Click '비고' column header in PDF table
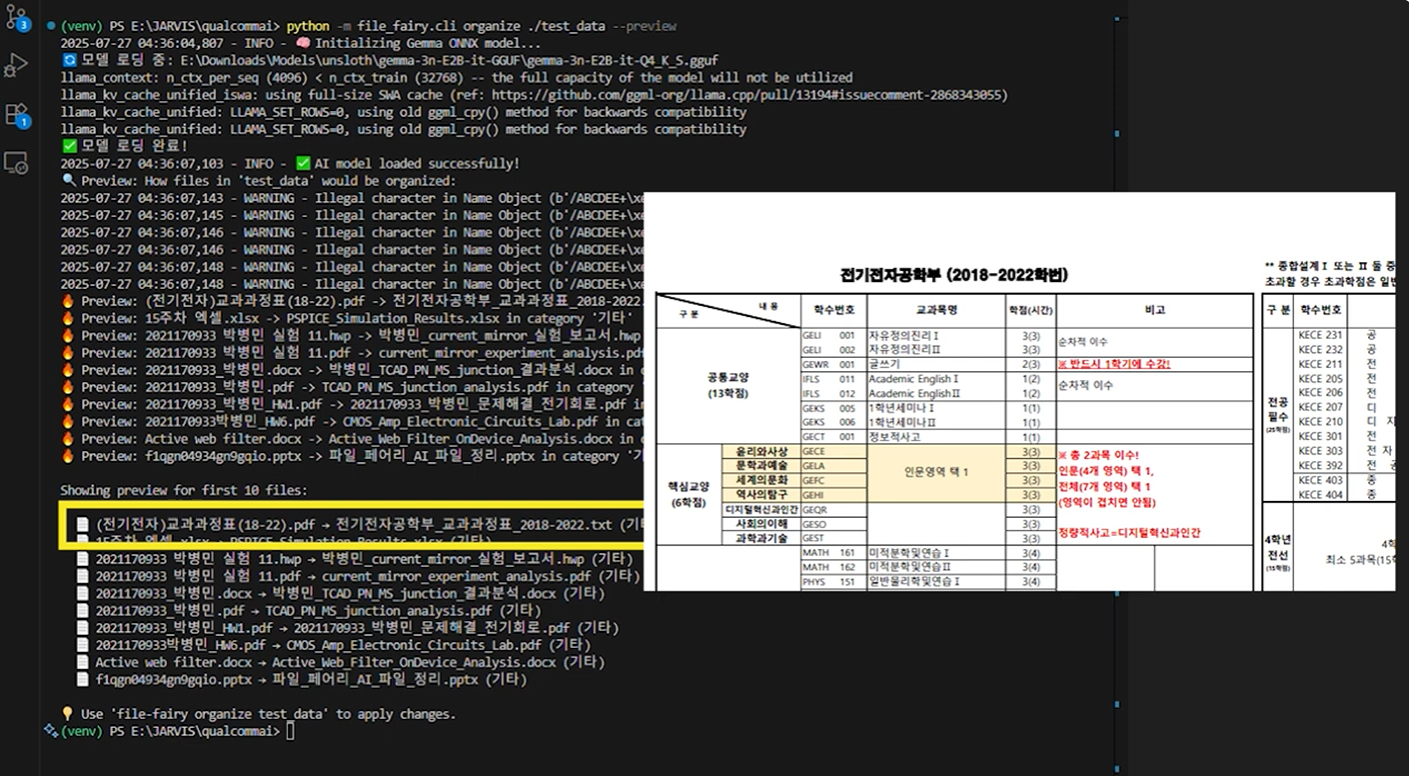Screen dimensions: 1409x776 (1155, 310)
